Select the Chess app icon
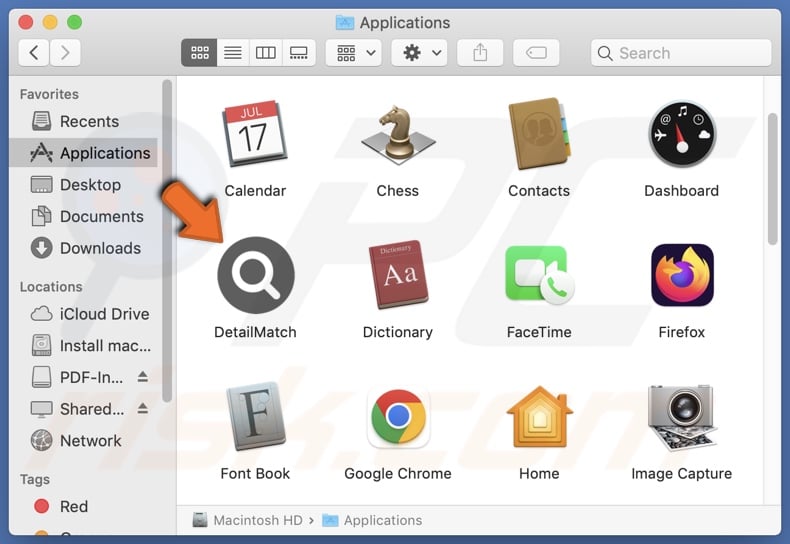Image resolution: width=790 pixels, height=544 pixels. tap(398, 133)
